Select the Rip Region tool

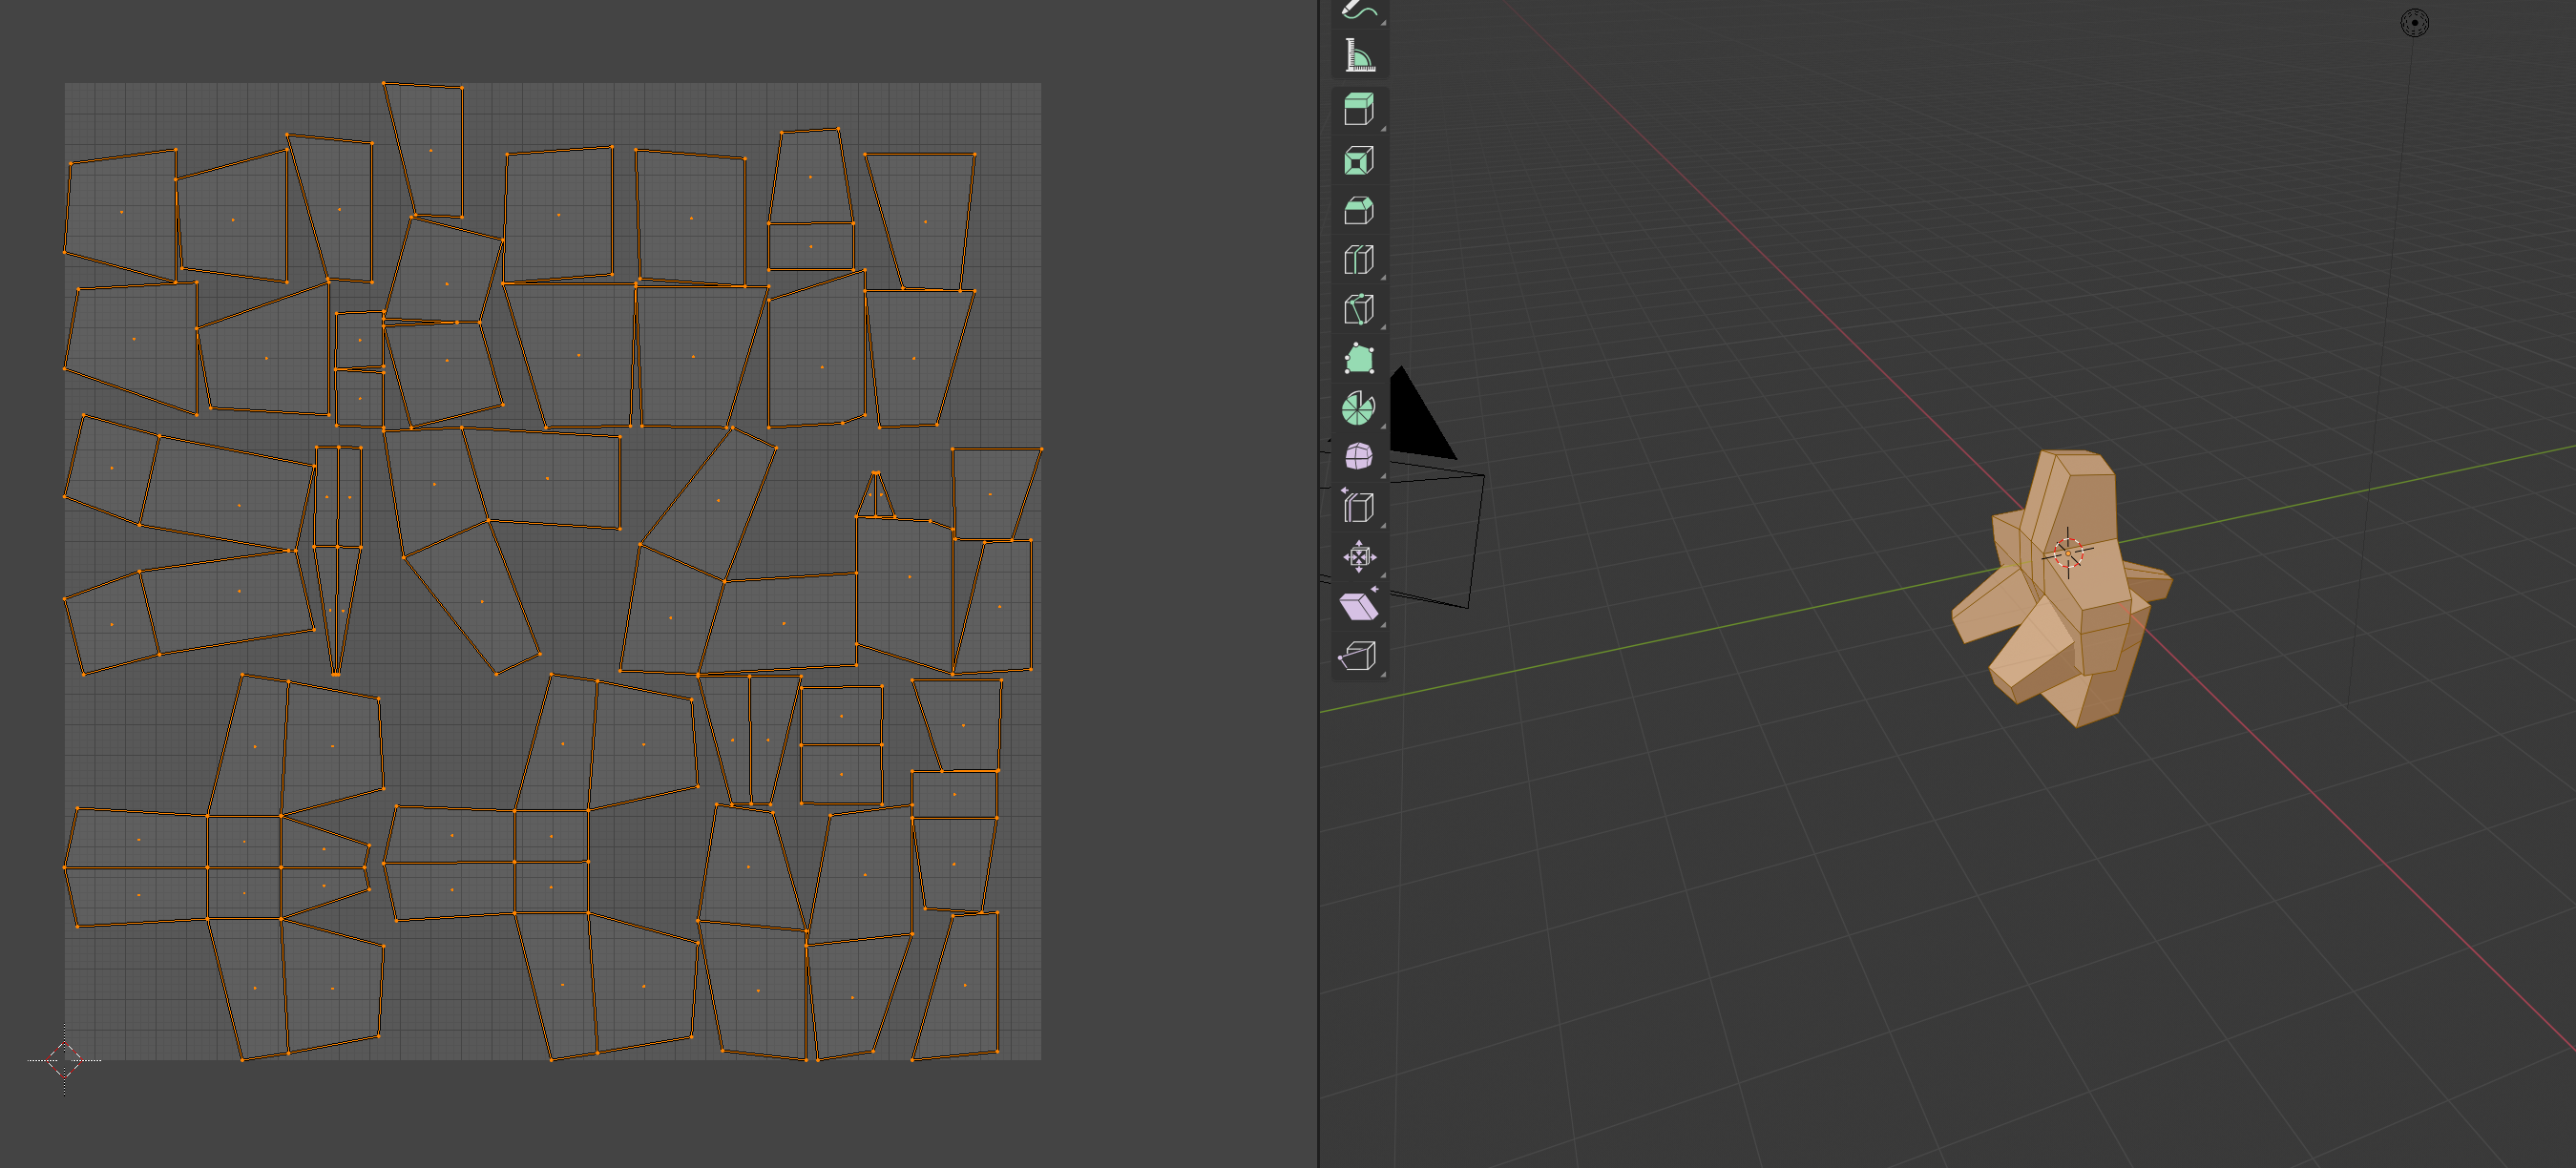(x=1358, y=657)
